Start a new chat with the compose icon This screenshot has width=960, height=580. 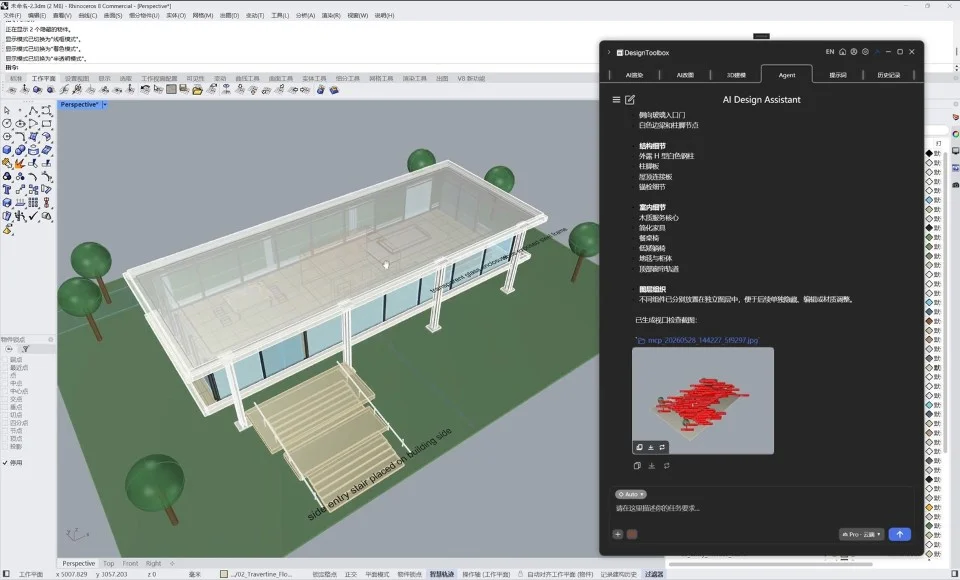(629, 99)
